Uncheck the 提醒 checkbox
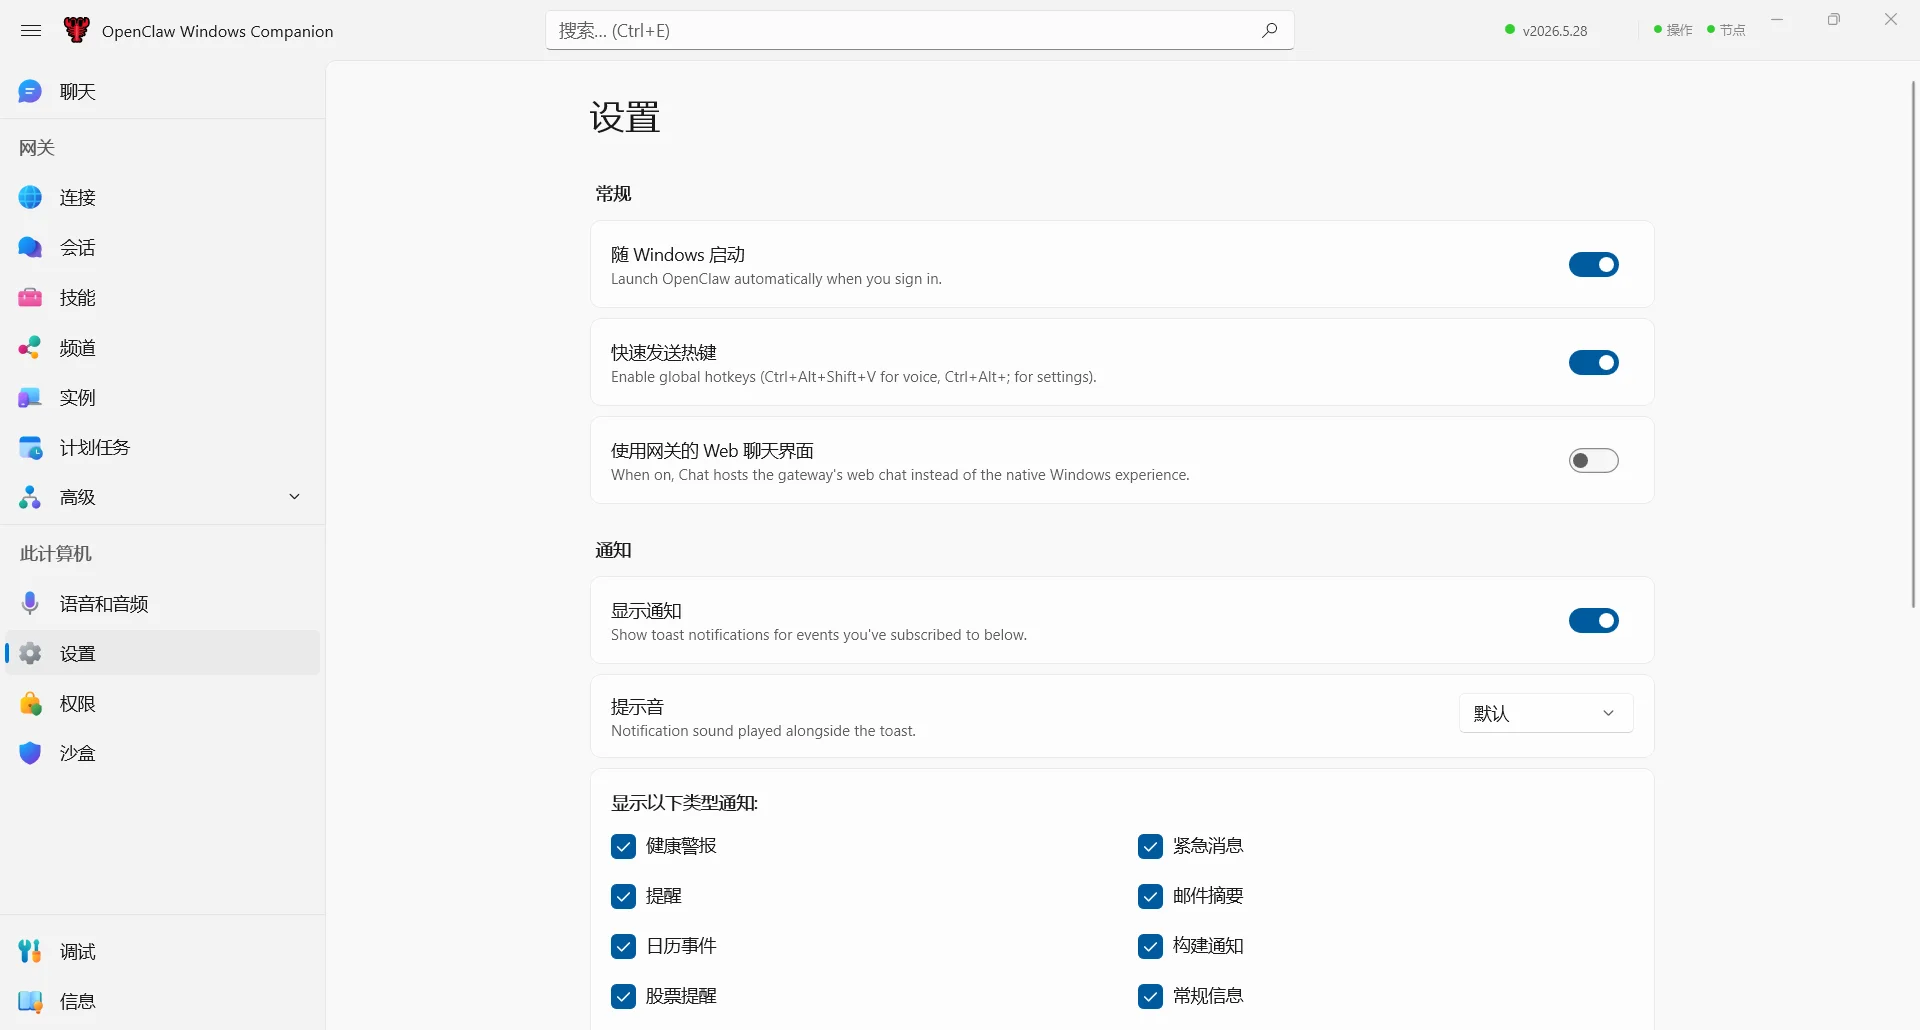 click(623, 897)
